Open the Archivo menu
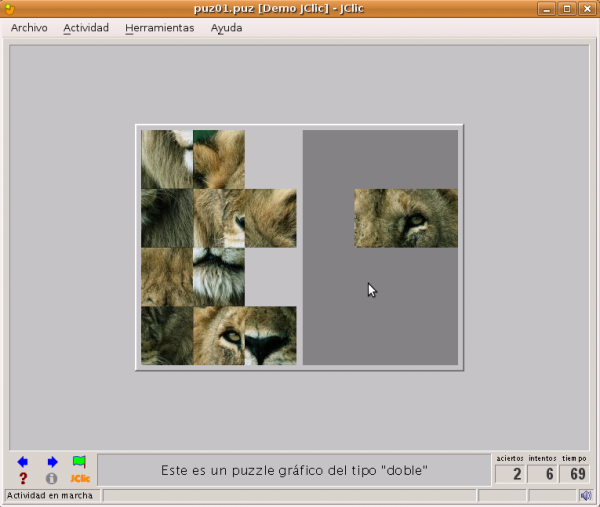Viewport: 600px width, 507px height. point(29,28)
